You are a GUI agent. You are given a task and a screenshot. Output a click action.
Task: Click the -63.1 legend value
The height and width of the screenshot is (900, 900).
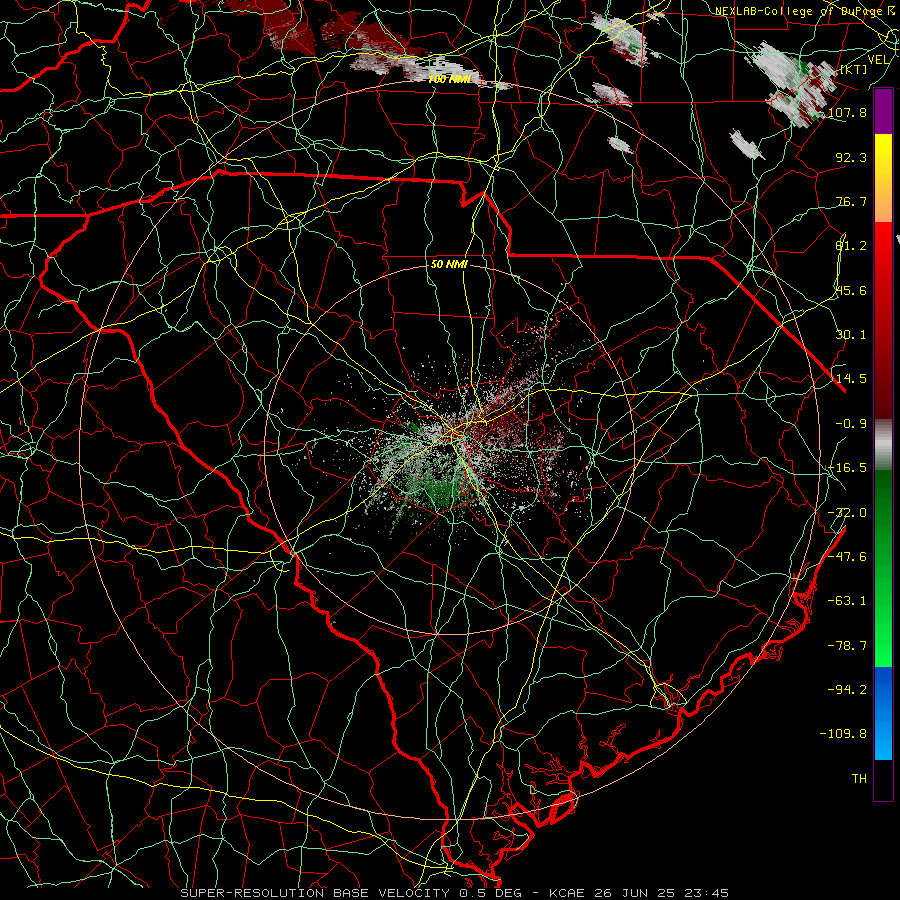(847, 600)
